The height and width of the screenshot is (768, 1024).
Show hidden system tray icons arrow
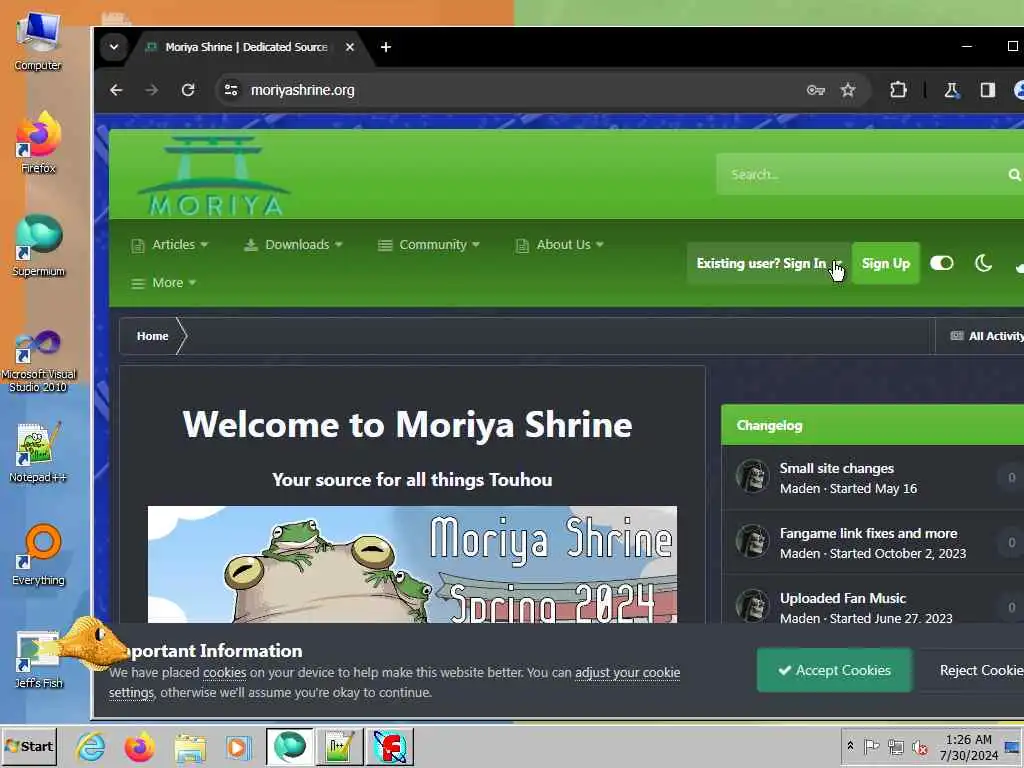click(850, 746)
